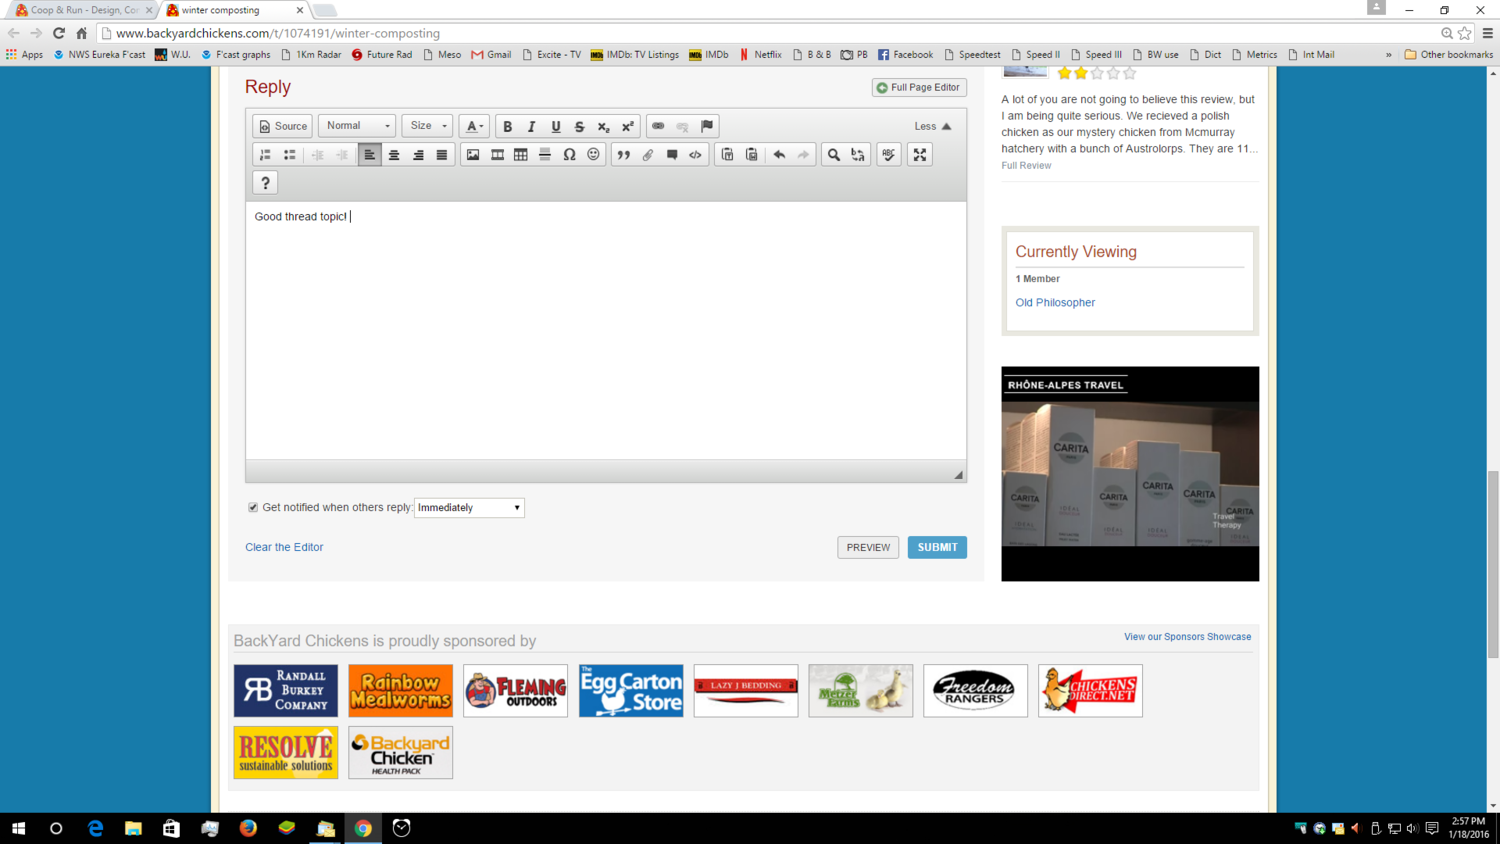
Task: Toggle Source view mode
Action: pyautogui.click(x=283, y=127)
